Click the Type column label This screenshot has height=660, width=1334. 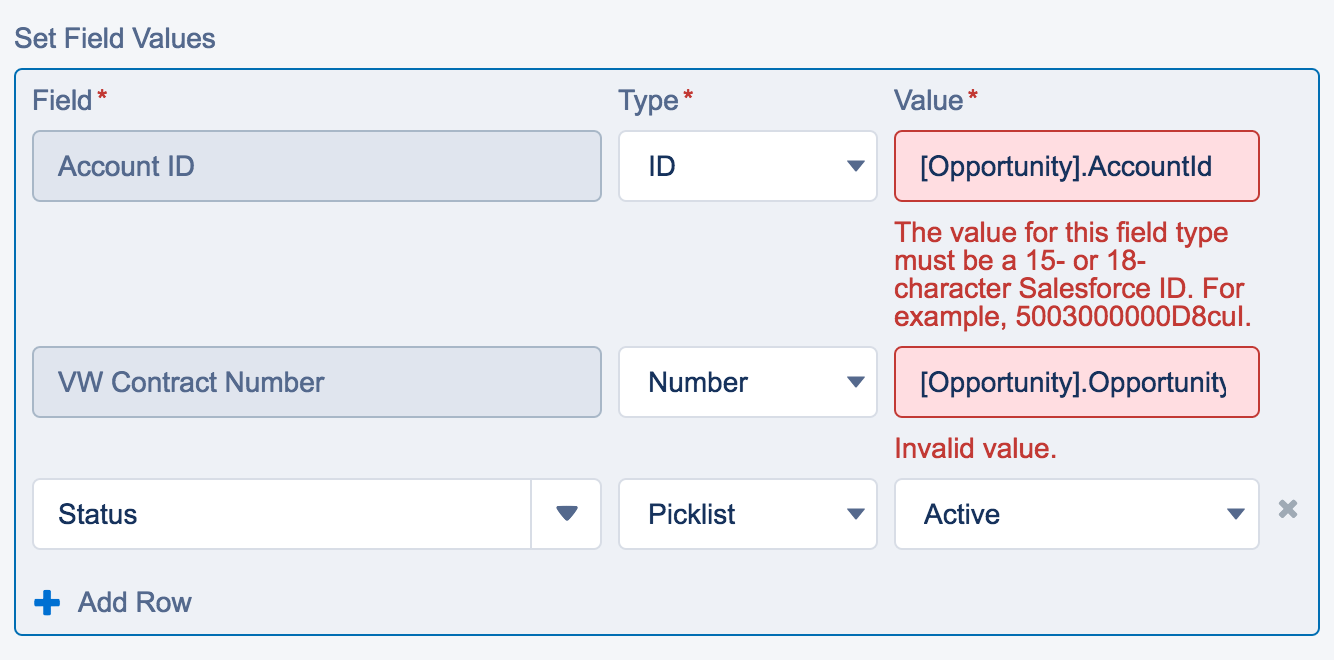[x=648, y=100]
